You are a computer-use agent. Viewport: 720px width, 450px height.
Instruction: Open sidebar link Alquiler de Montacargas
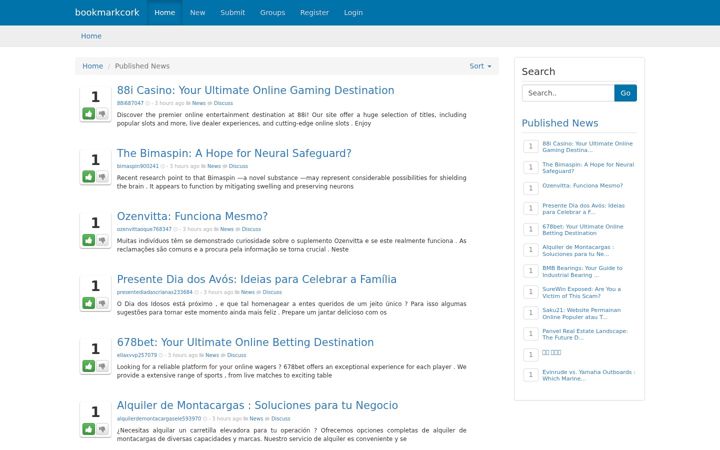click(x=578, y=250)
